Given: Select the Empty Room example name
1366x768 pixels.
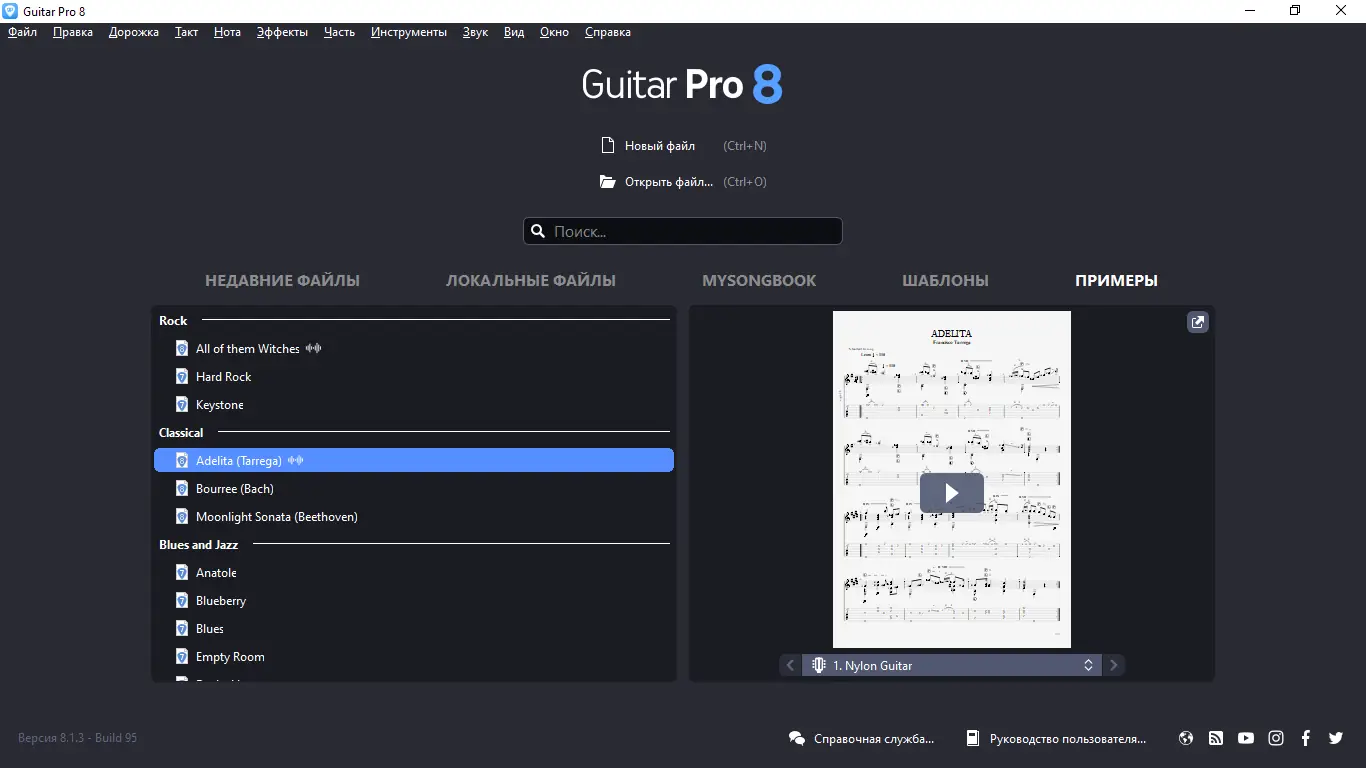Looking at the screenshot, I should (230, 657).
